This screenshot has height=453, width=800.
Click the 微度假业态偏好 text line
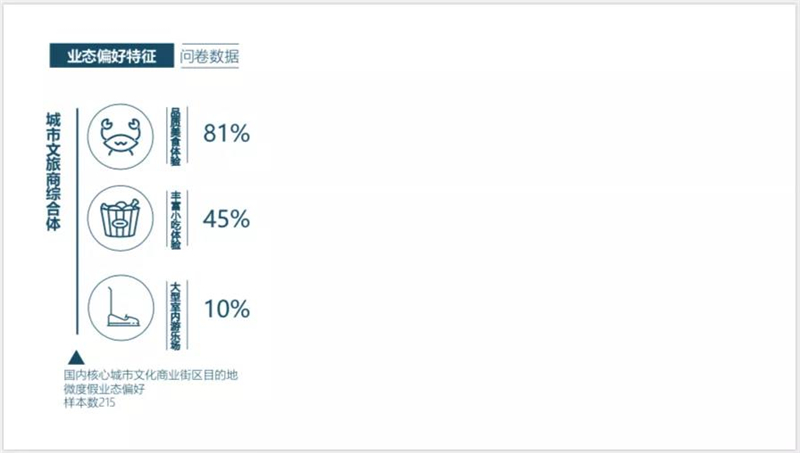click(x=104, y=389)
